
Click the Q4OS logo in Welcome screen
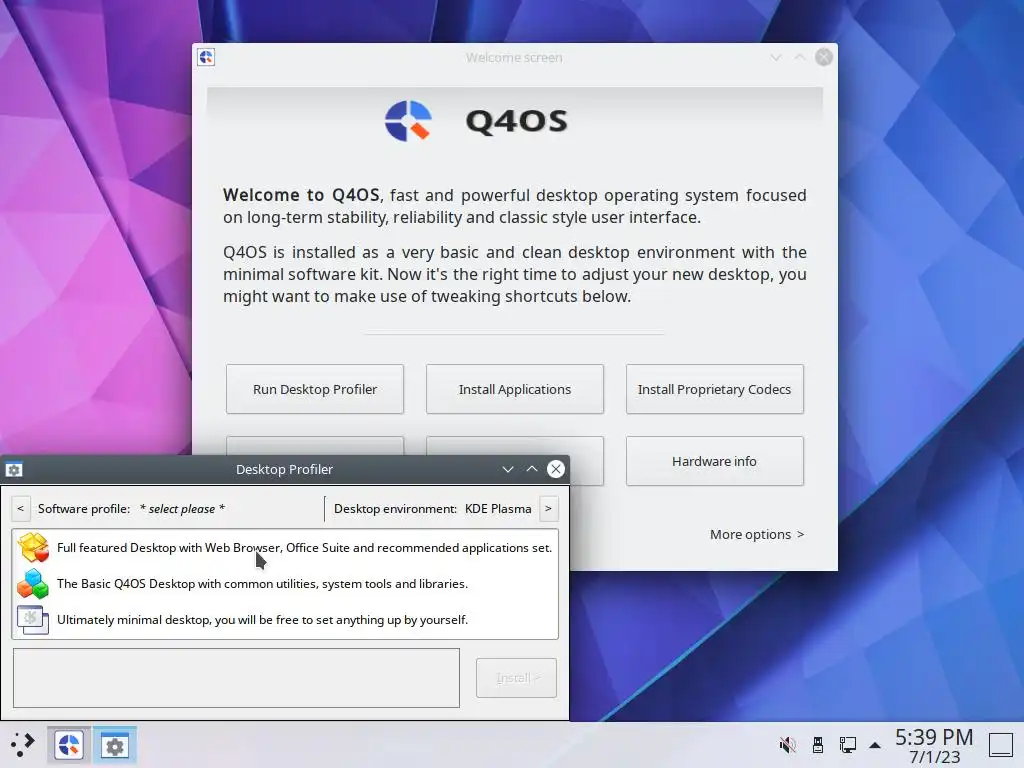[x=408, y=121]
